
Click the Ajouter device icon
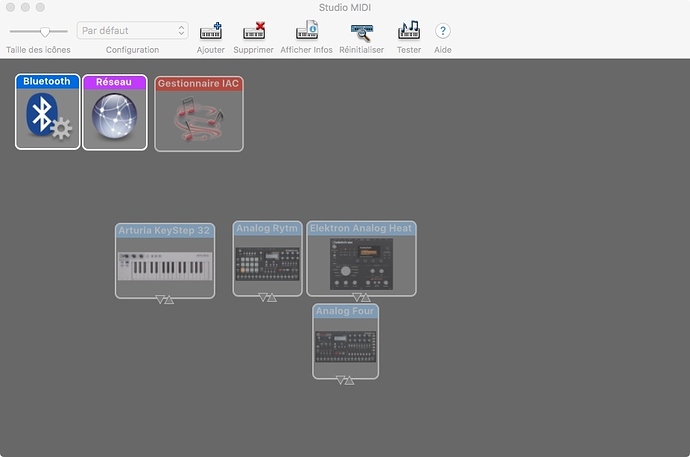(x=210, y=31)
